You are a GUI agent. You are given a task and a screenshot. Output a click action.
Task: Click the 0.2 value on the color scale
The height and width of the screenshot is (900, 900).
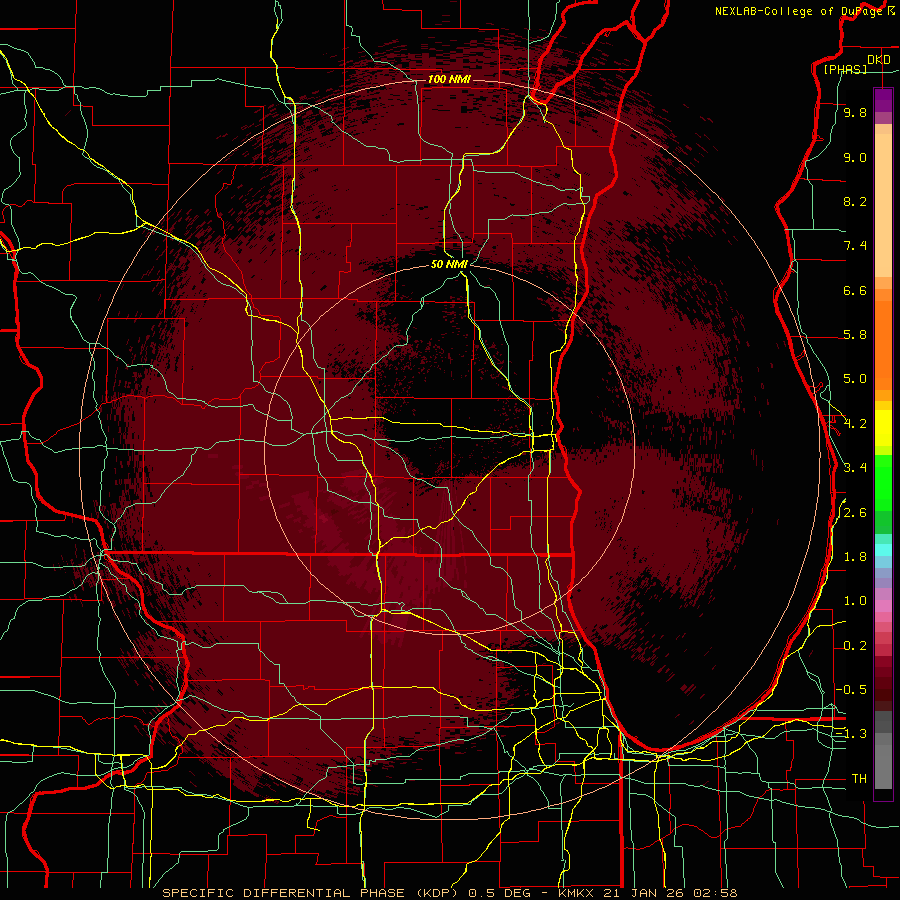click(855, 646)
